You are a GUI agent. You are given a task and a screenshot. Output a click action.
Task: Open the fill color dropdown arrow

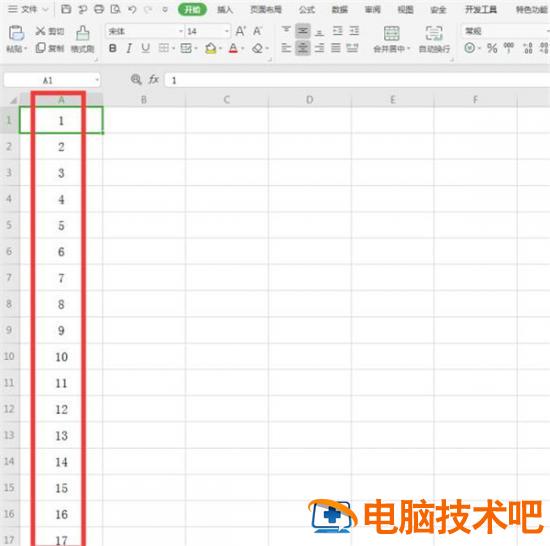(x=220, y=48)
